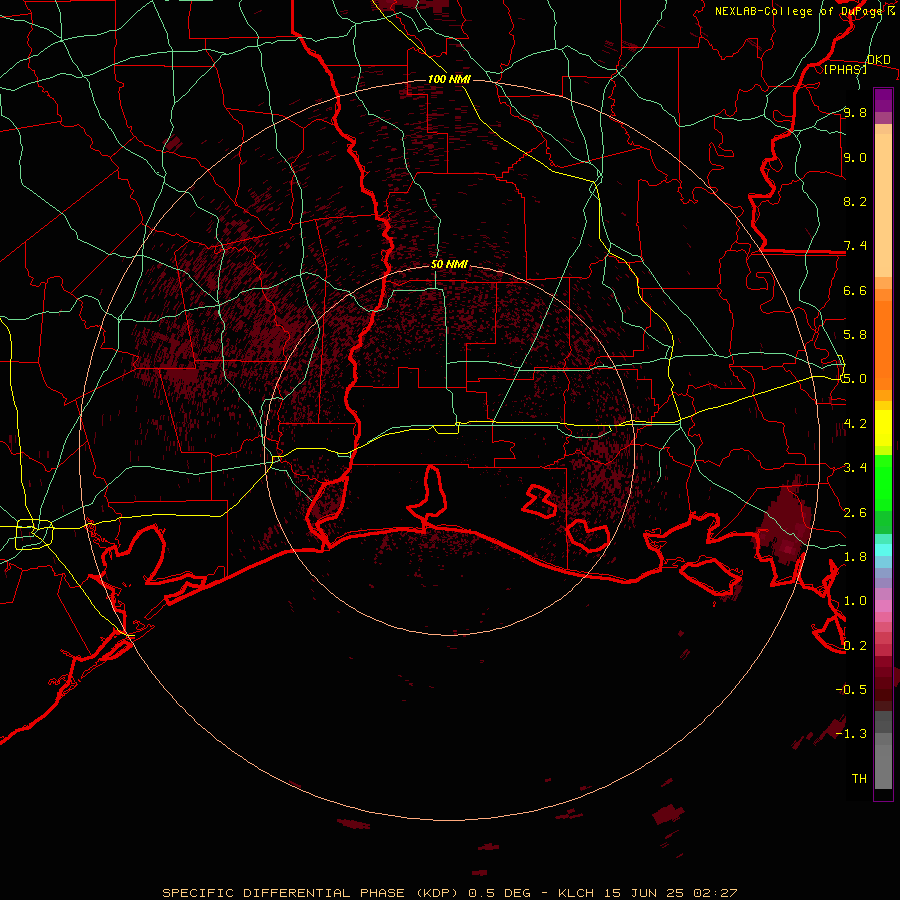Image resolution: width=900 pixels, height=900 pixels.
Task: Click the 6.6 value on the color scale
Action: click(x=855, y=290)
